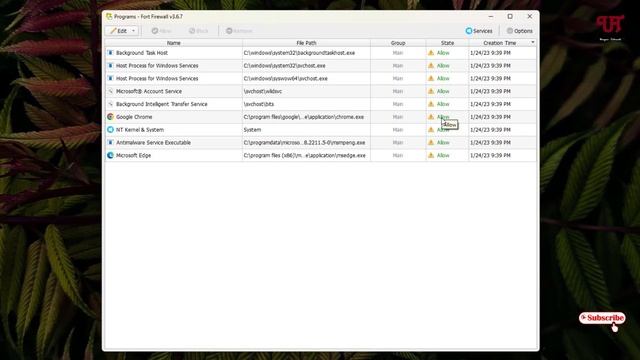Open the Options window
The image size is (640, 360).
[x=520, y=31]
